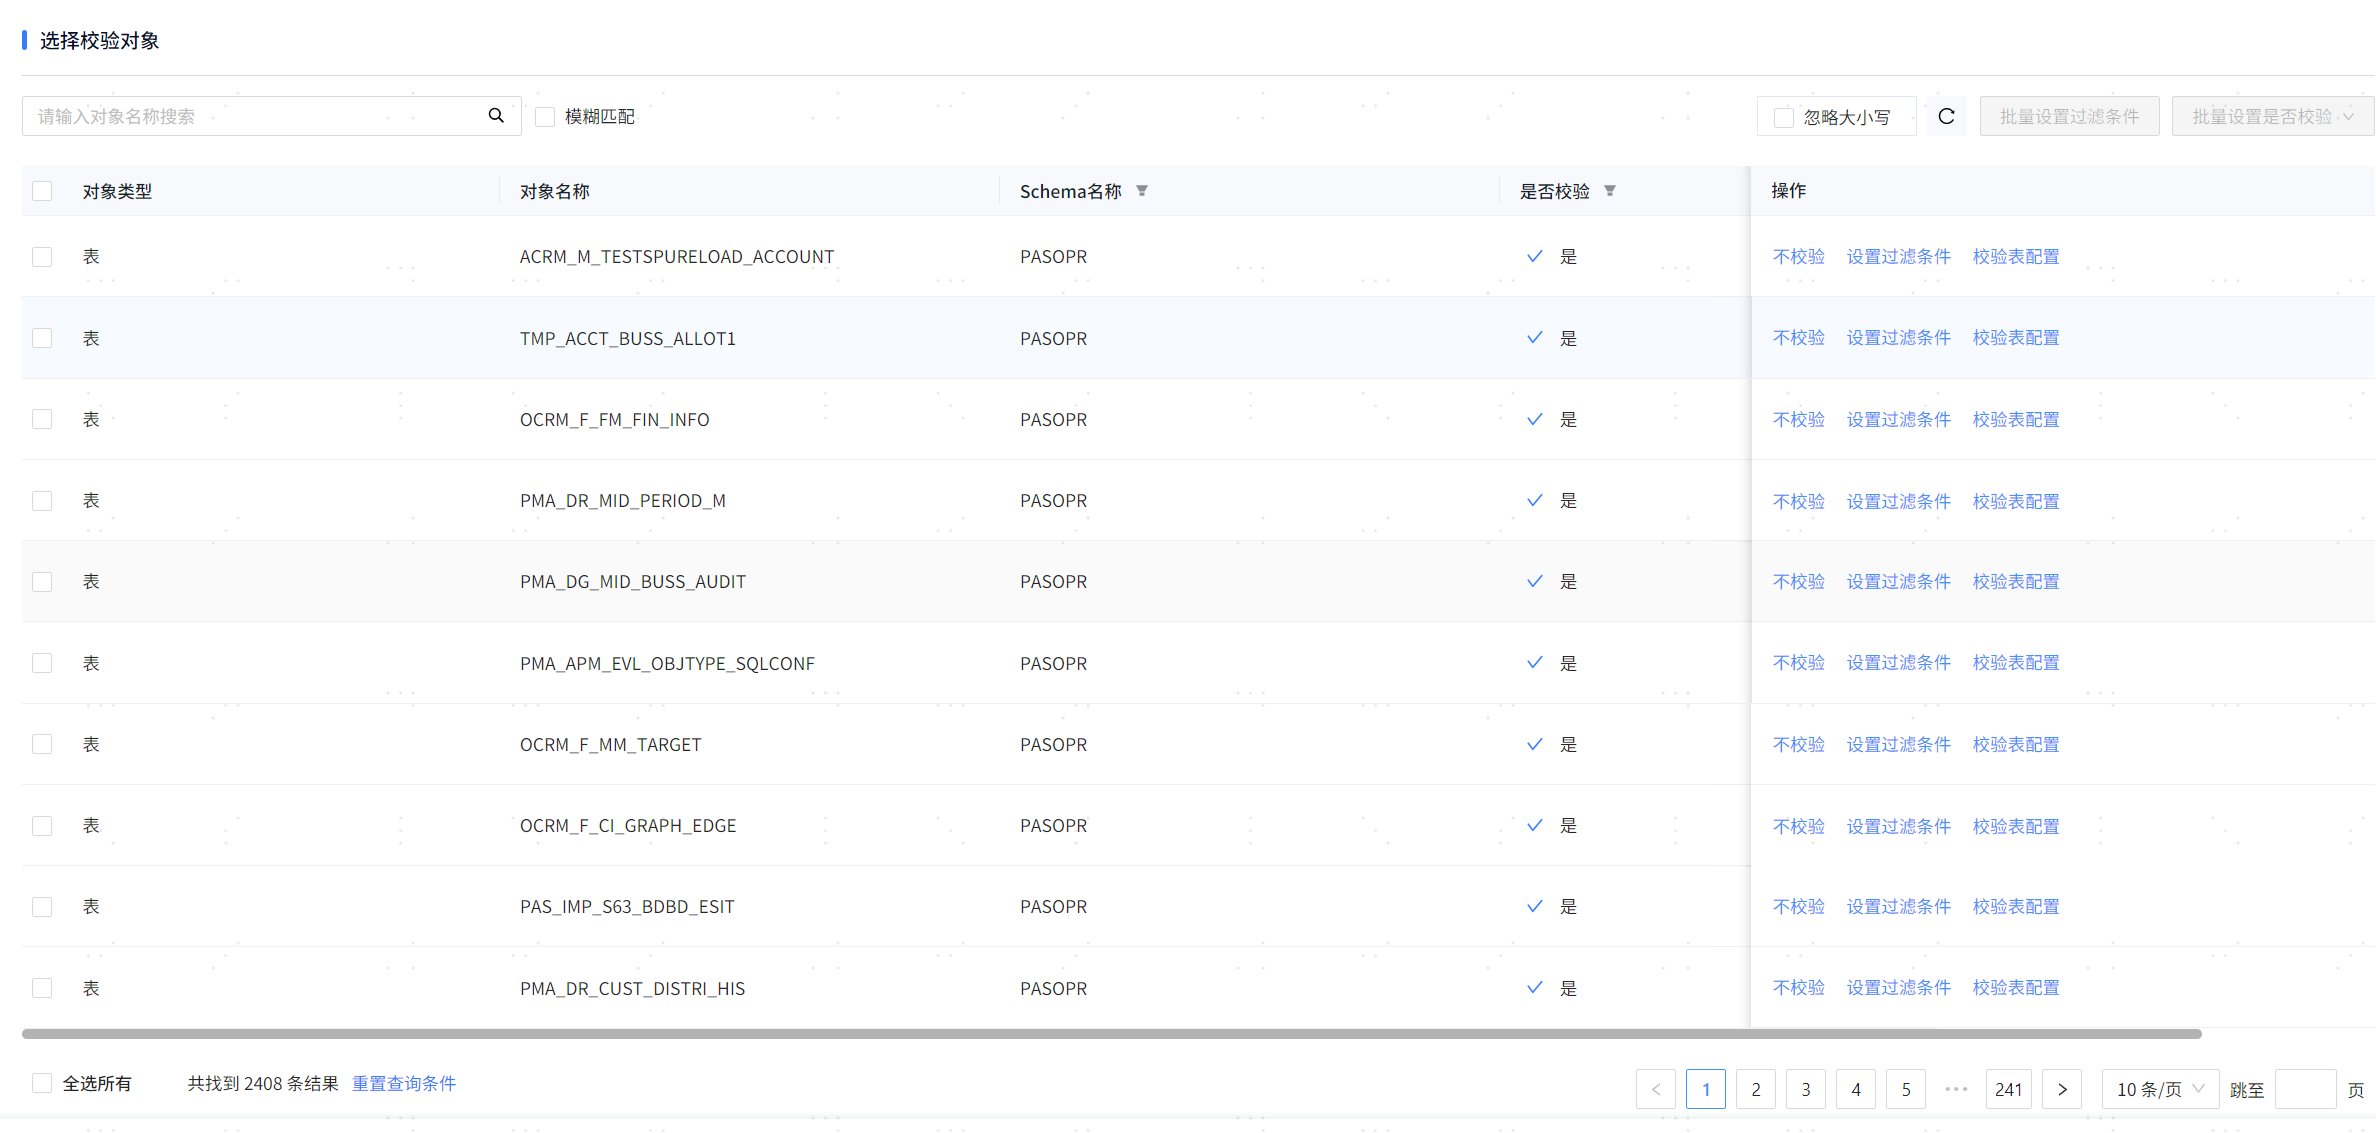Image resolution: width=2376 pixels, height=1133 pixels.
Task: Toggle 忽略大小写 checkbox
Action: (1783, 118)
